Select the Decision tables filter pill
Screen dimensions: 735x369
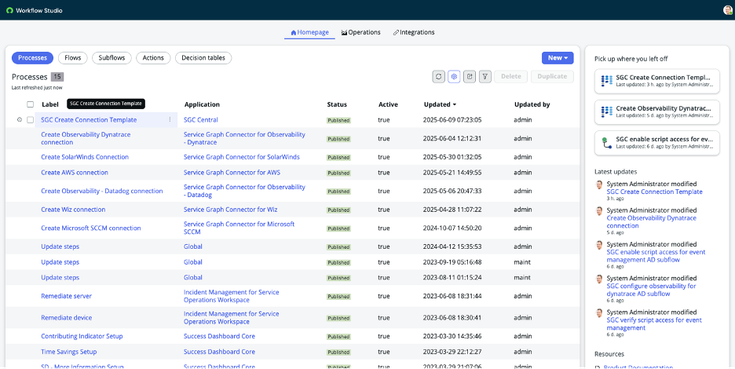pyautogui.click(x=203, y=58)
